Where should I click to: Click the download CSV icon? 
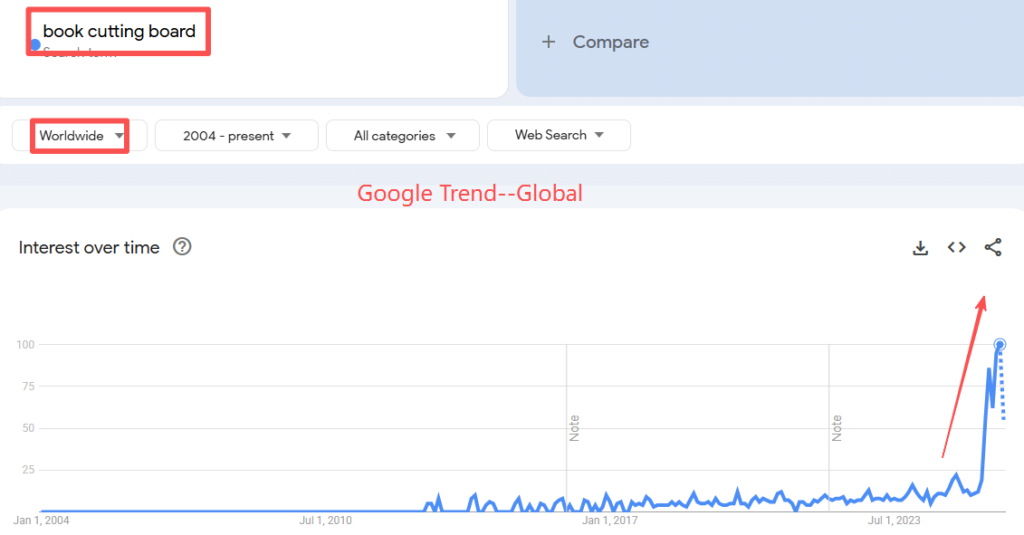(921, 248)
